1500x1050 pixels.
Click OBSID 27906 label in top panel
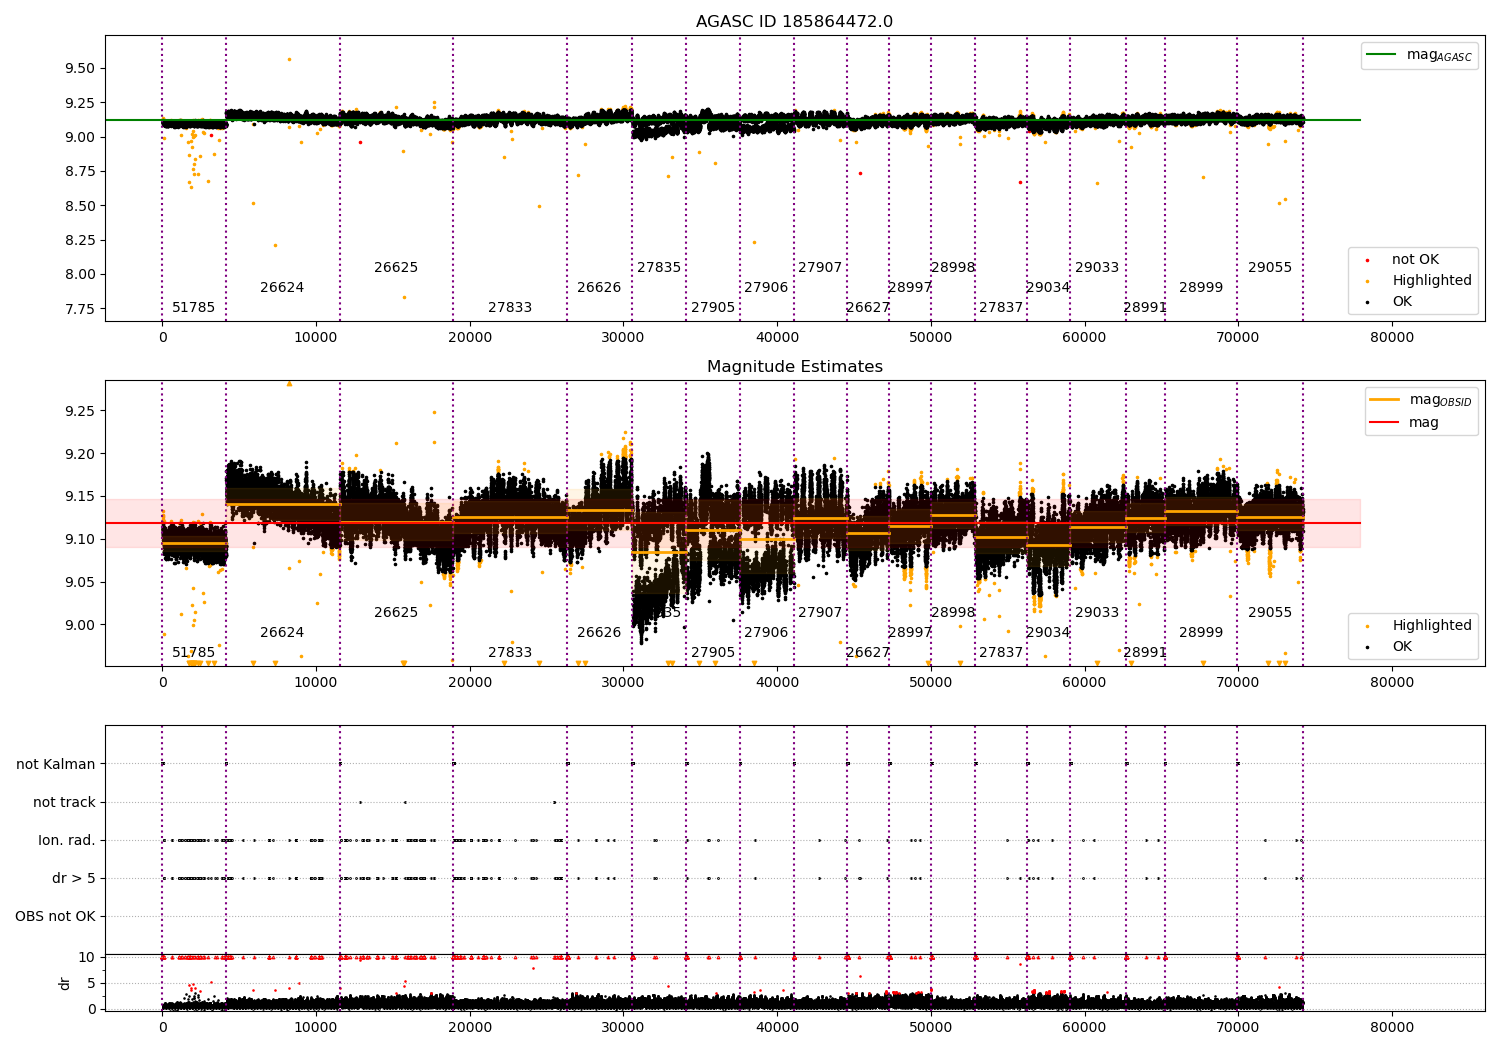coord(766,288)
